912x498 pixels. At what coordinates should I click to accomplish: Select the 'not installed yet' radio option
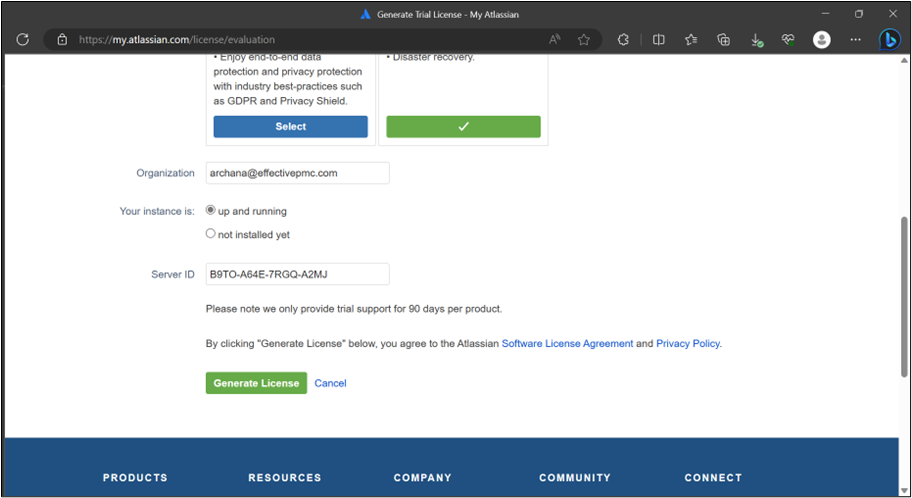[211, 233]
